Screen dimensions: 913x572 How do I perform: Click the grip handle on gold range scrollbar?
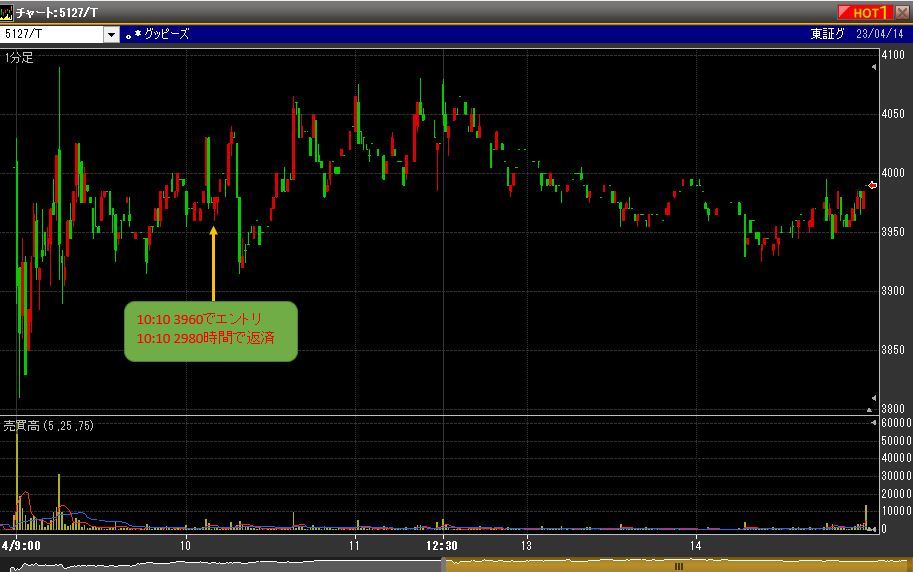(x=678, y=566)
